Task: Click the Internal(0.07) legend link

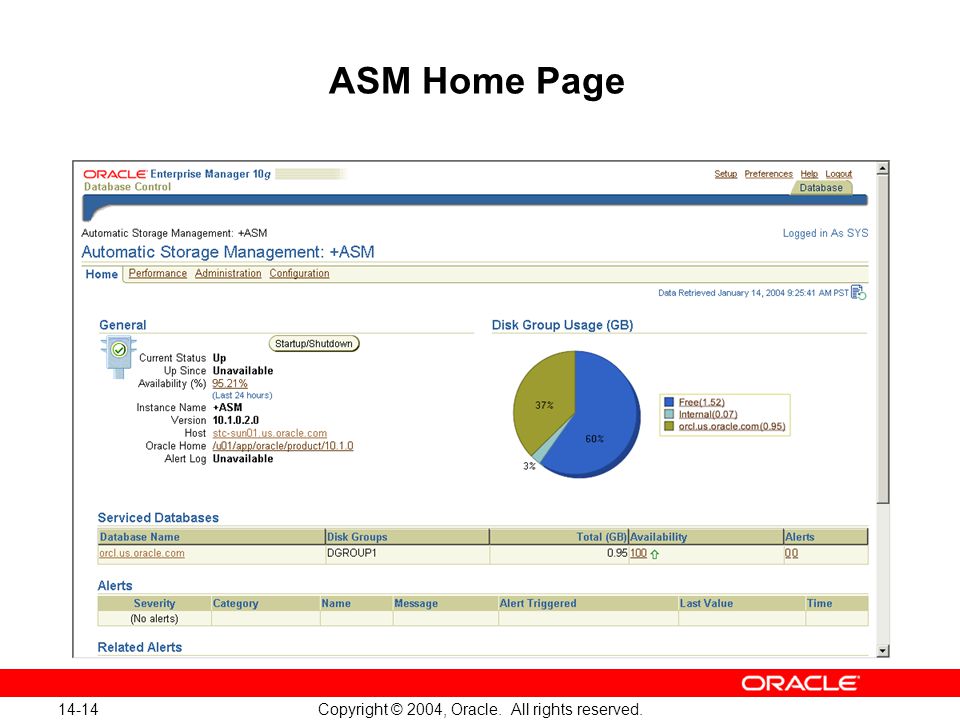Action: pyautogui.click(x=708, y=414)
